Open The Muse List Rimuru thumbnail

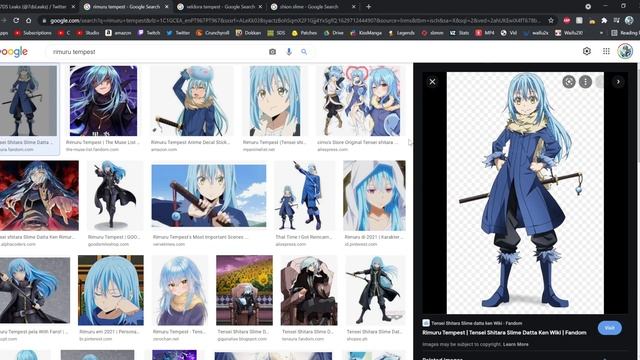(103, 101)
